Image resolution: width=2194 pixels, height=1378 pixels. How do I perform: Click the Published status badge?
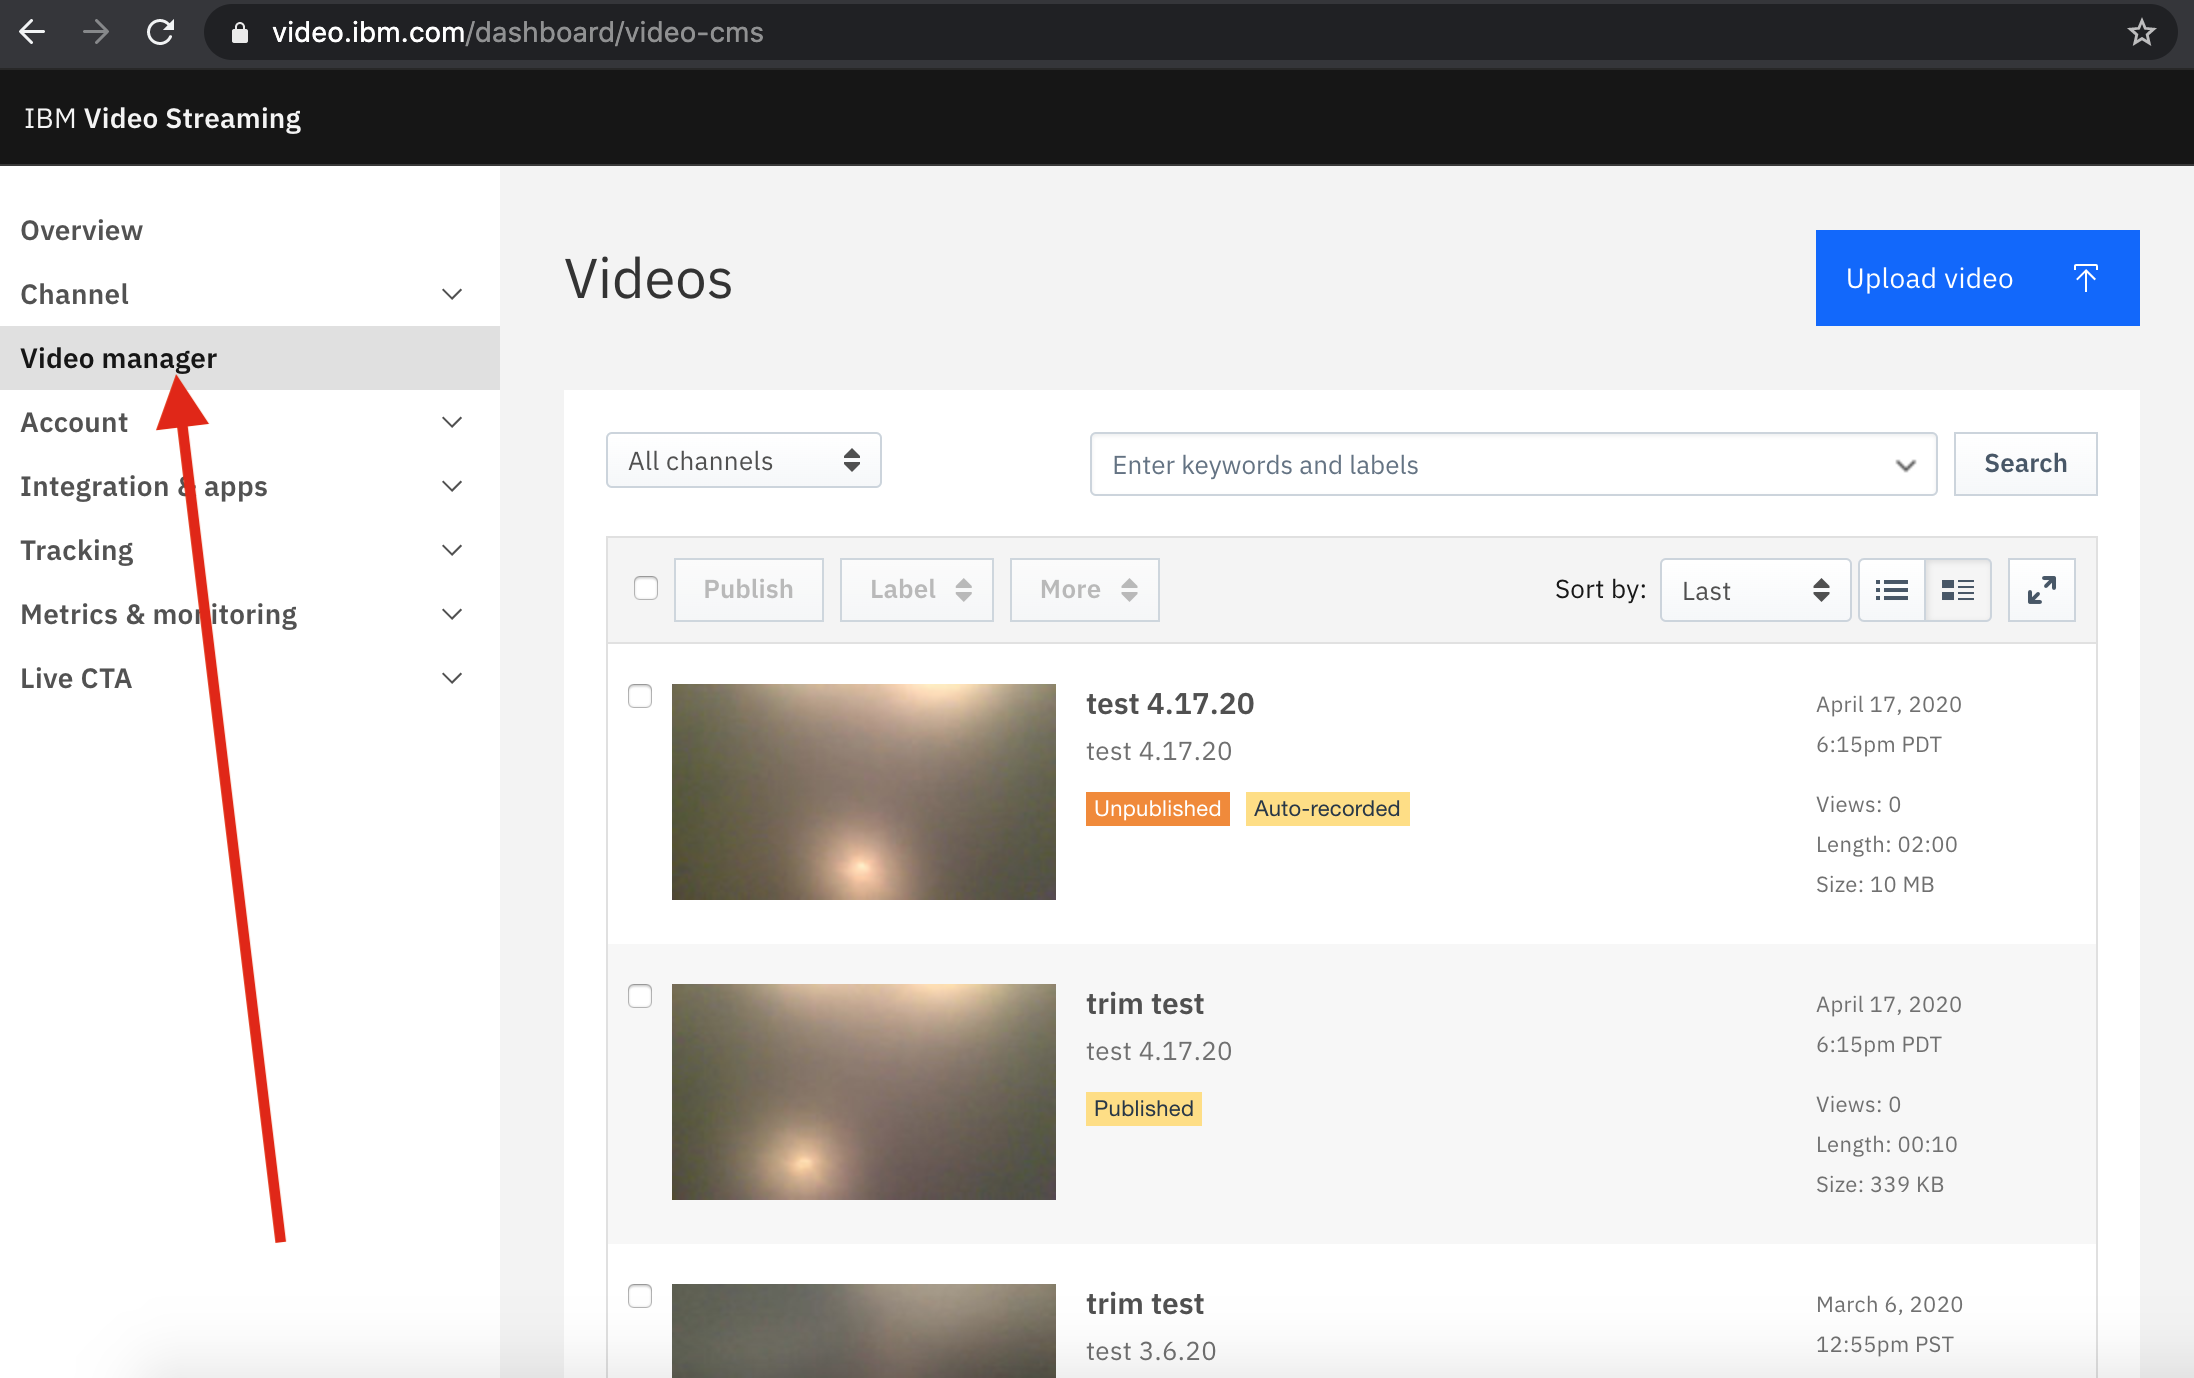pyautogui.click(x=1143, y=1108)
